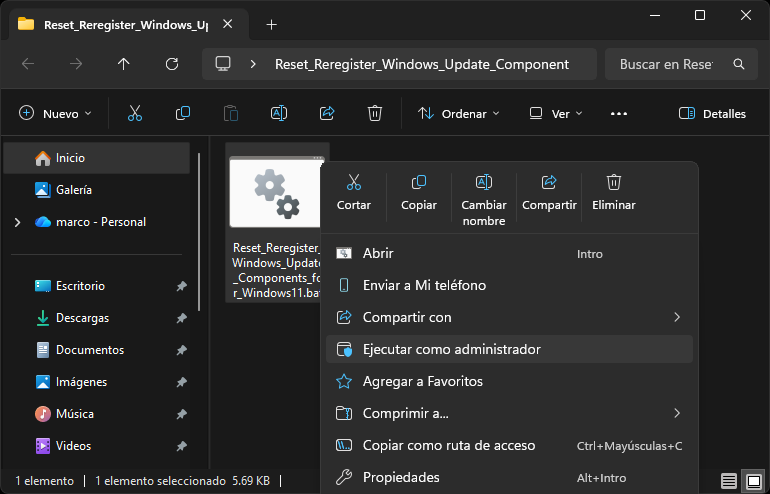Close the Reset_Reregister_Windows tab
Viewport: 770px width, 494px height.
227,24
